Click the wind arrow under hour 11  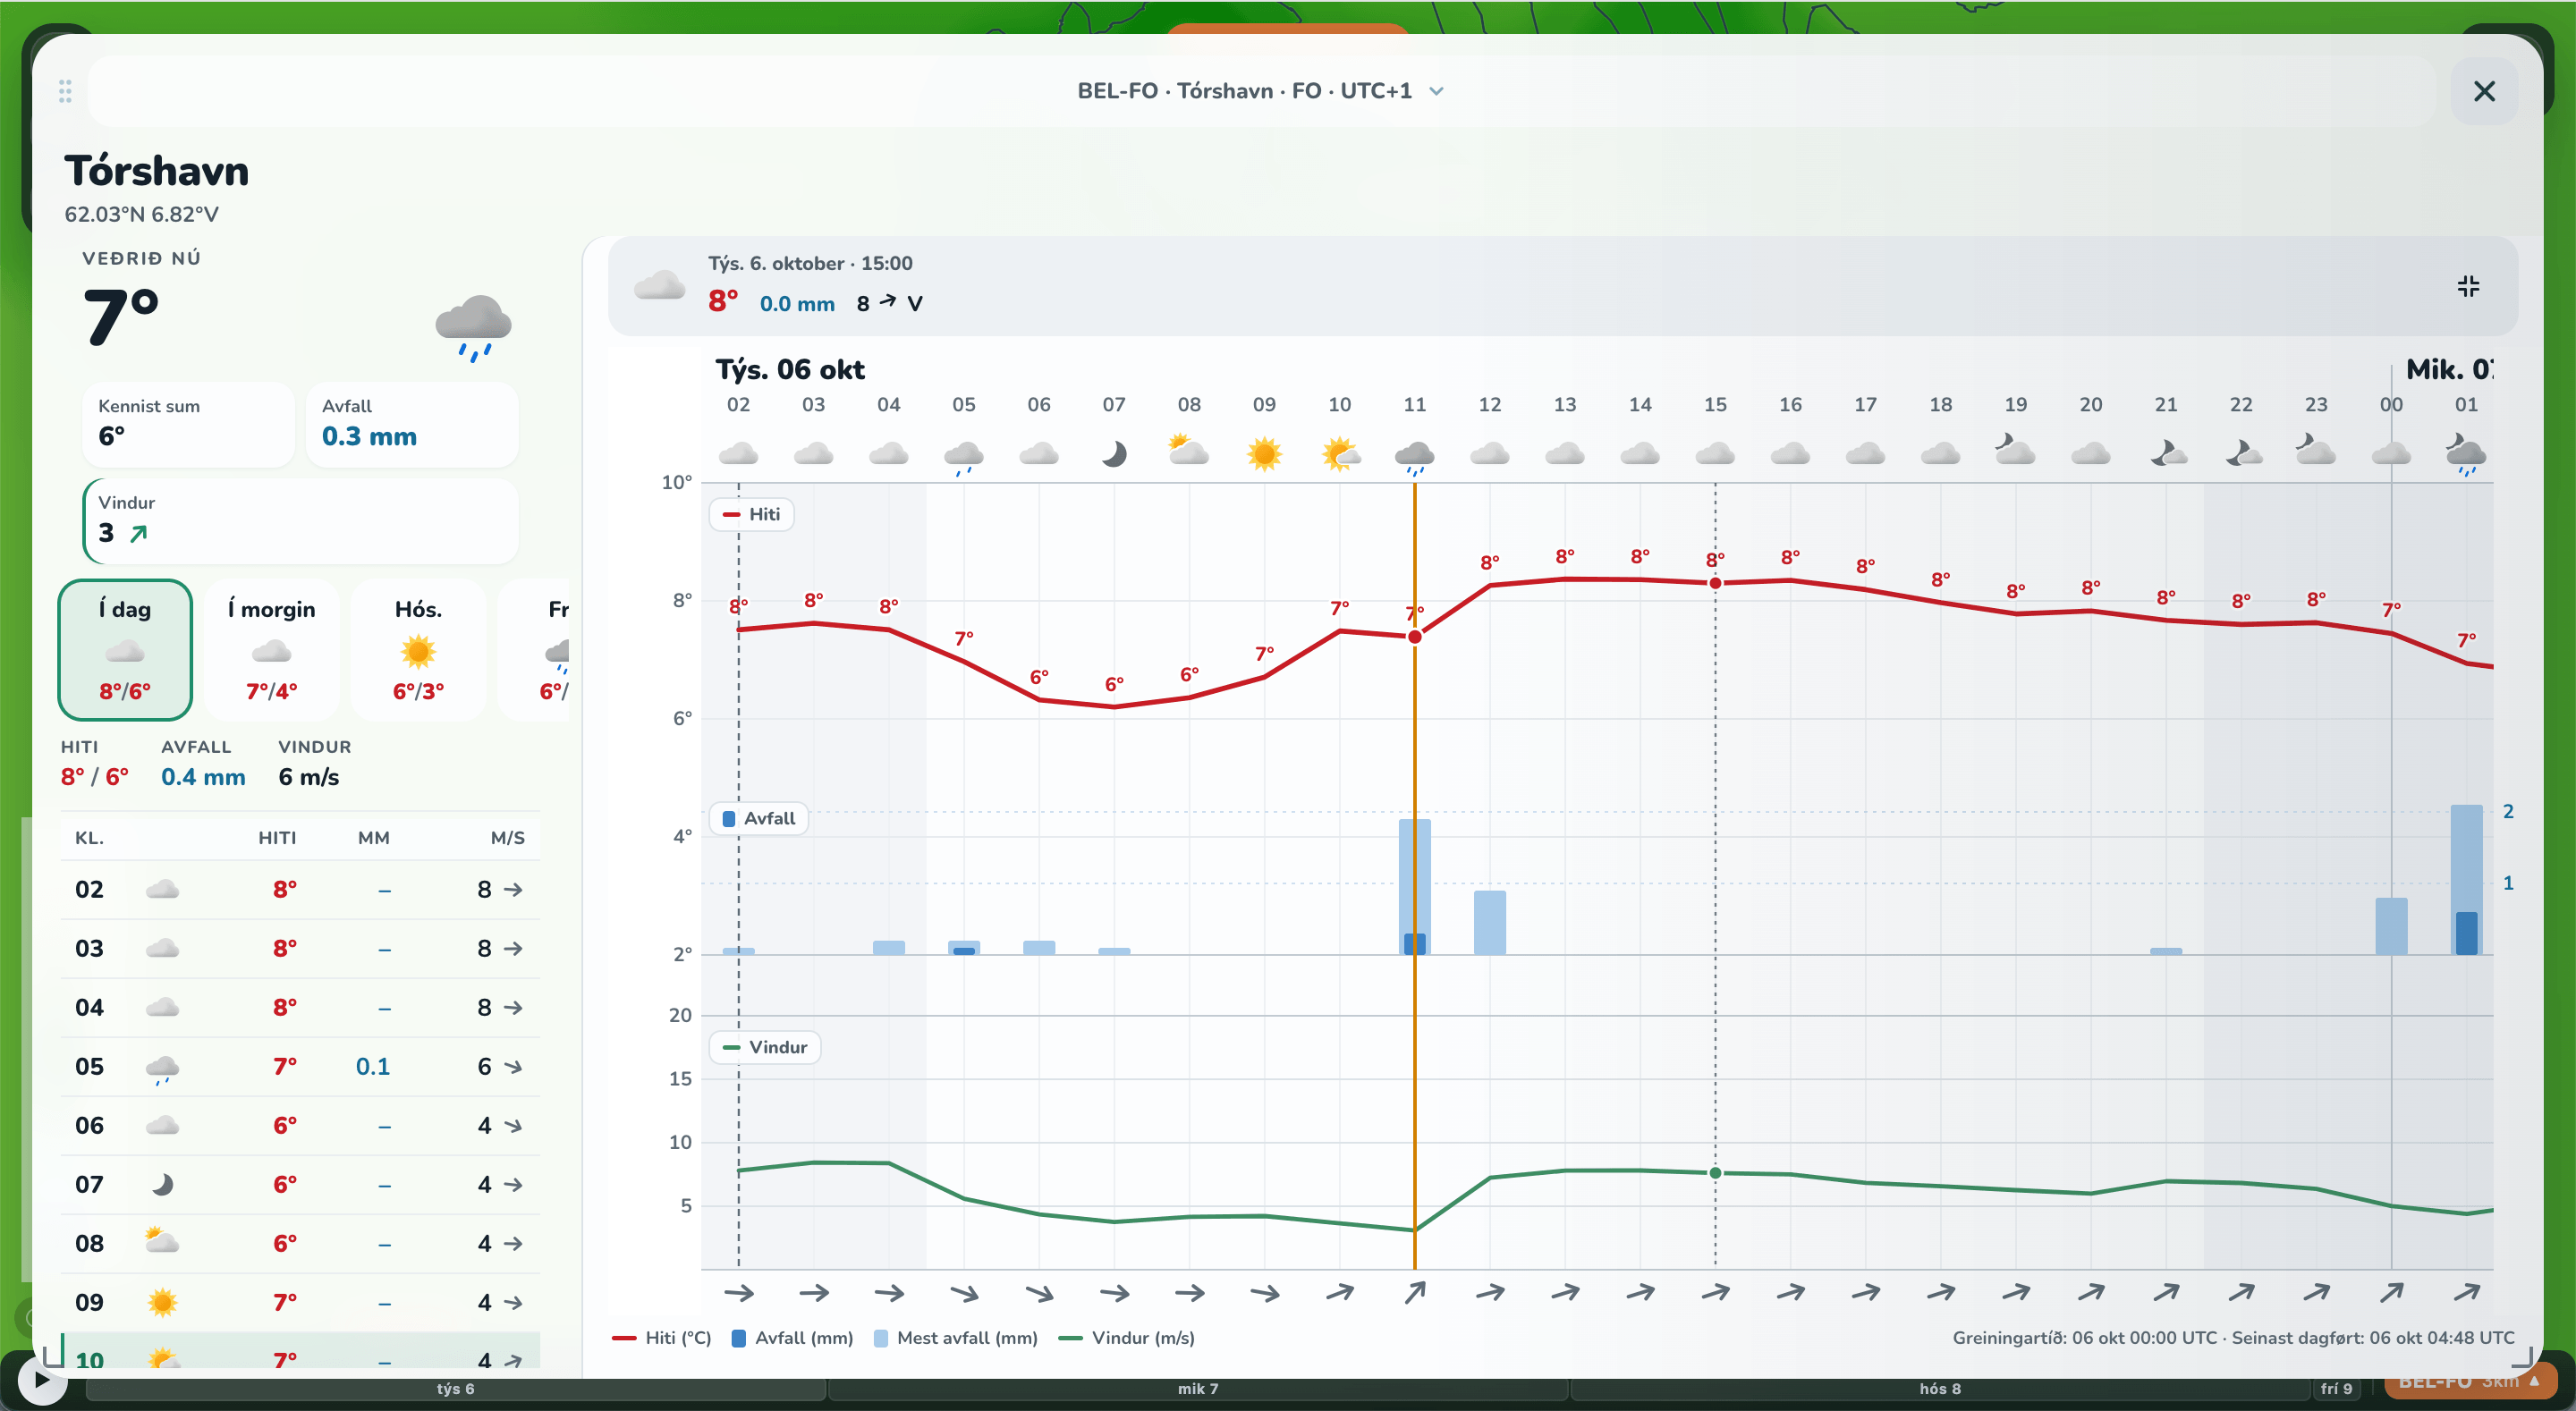click(x=1414, y=1293)
